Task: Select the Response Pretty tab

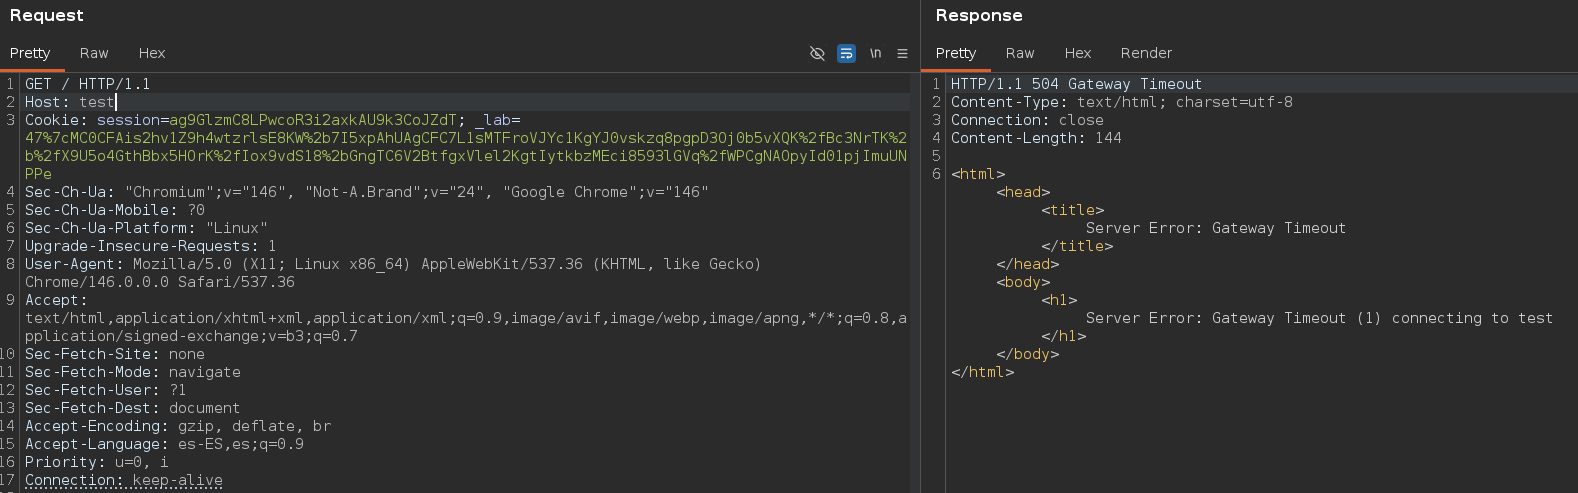Action: click(956, 53)
